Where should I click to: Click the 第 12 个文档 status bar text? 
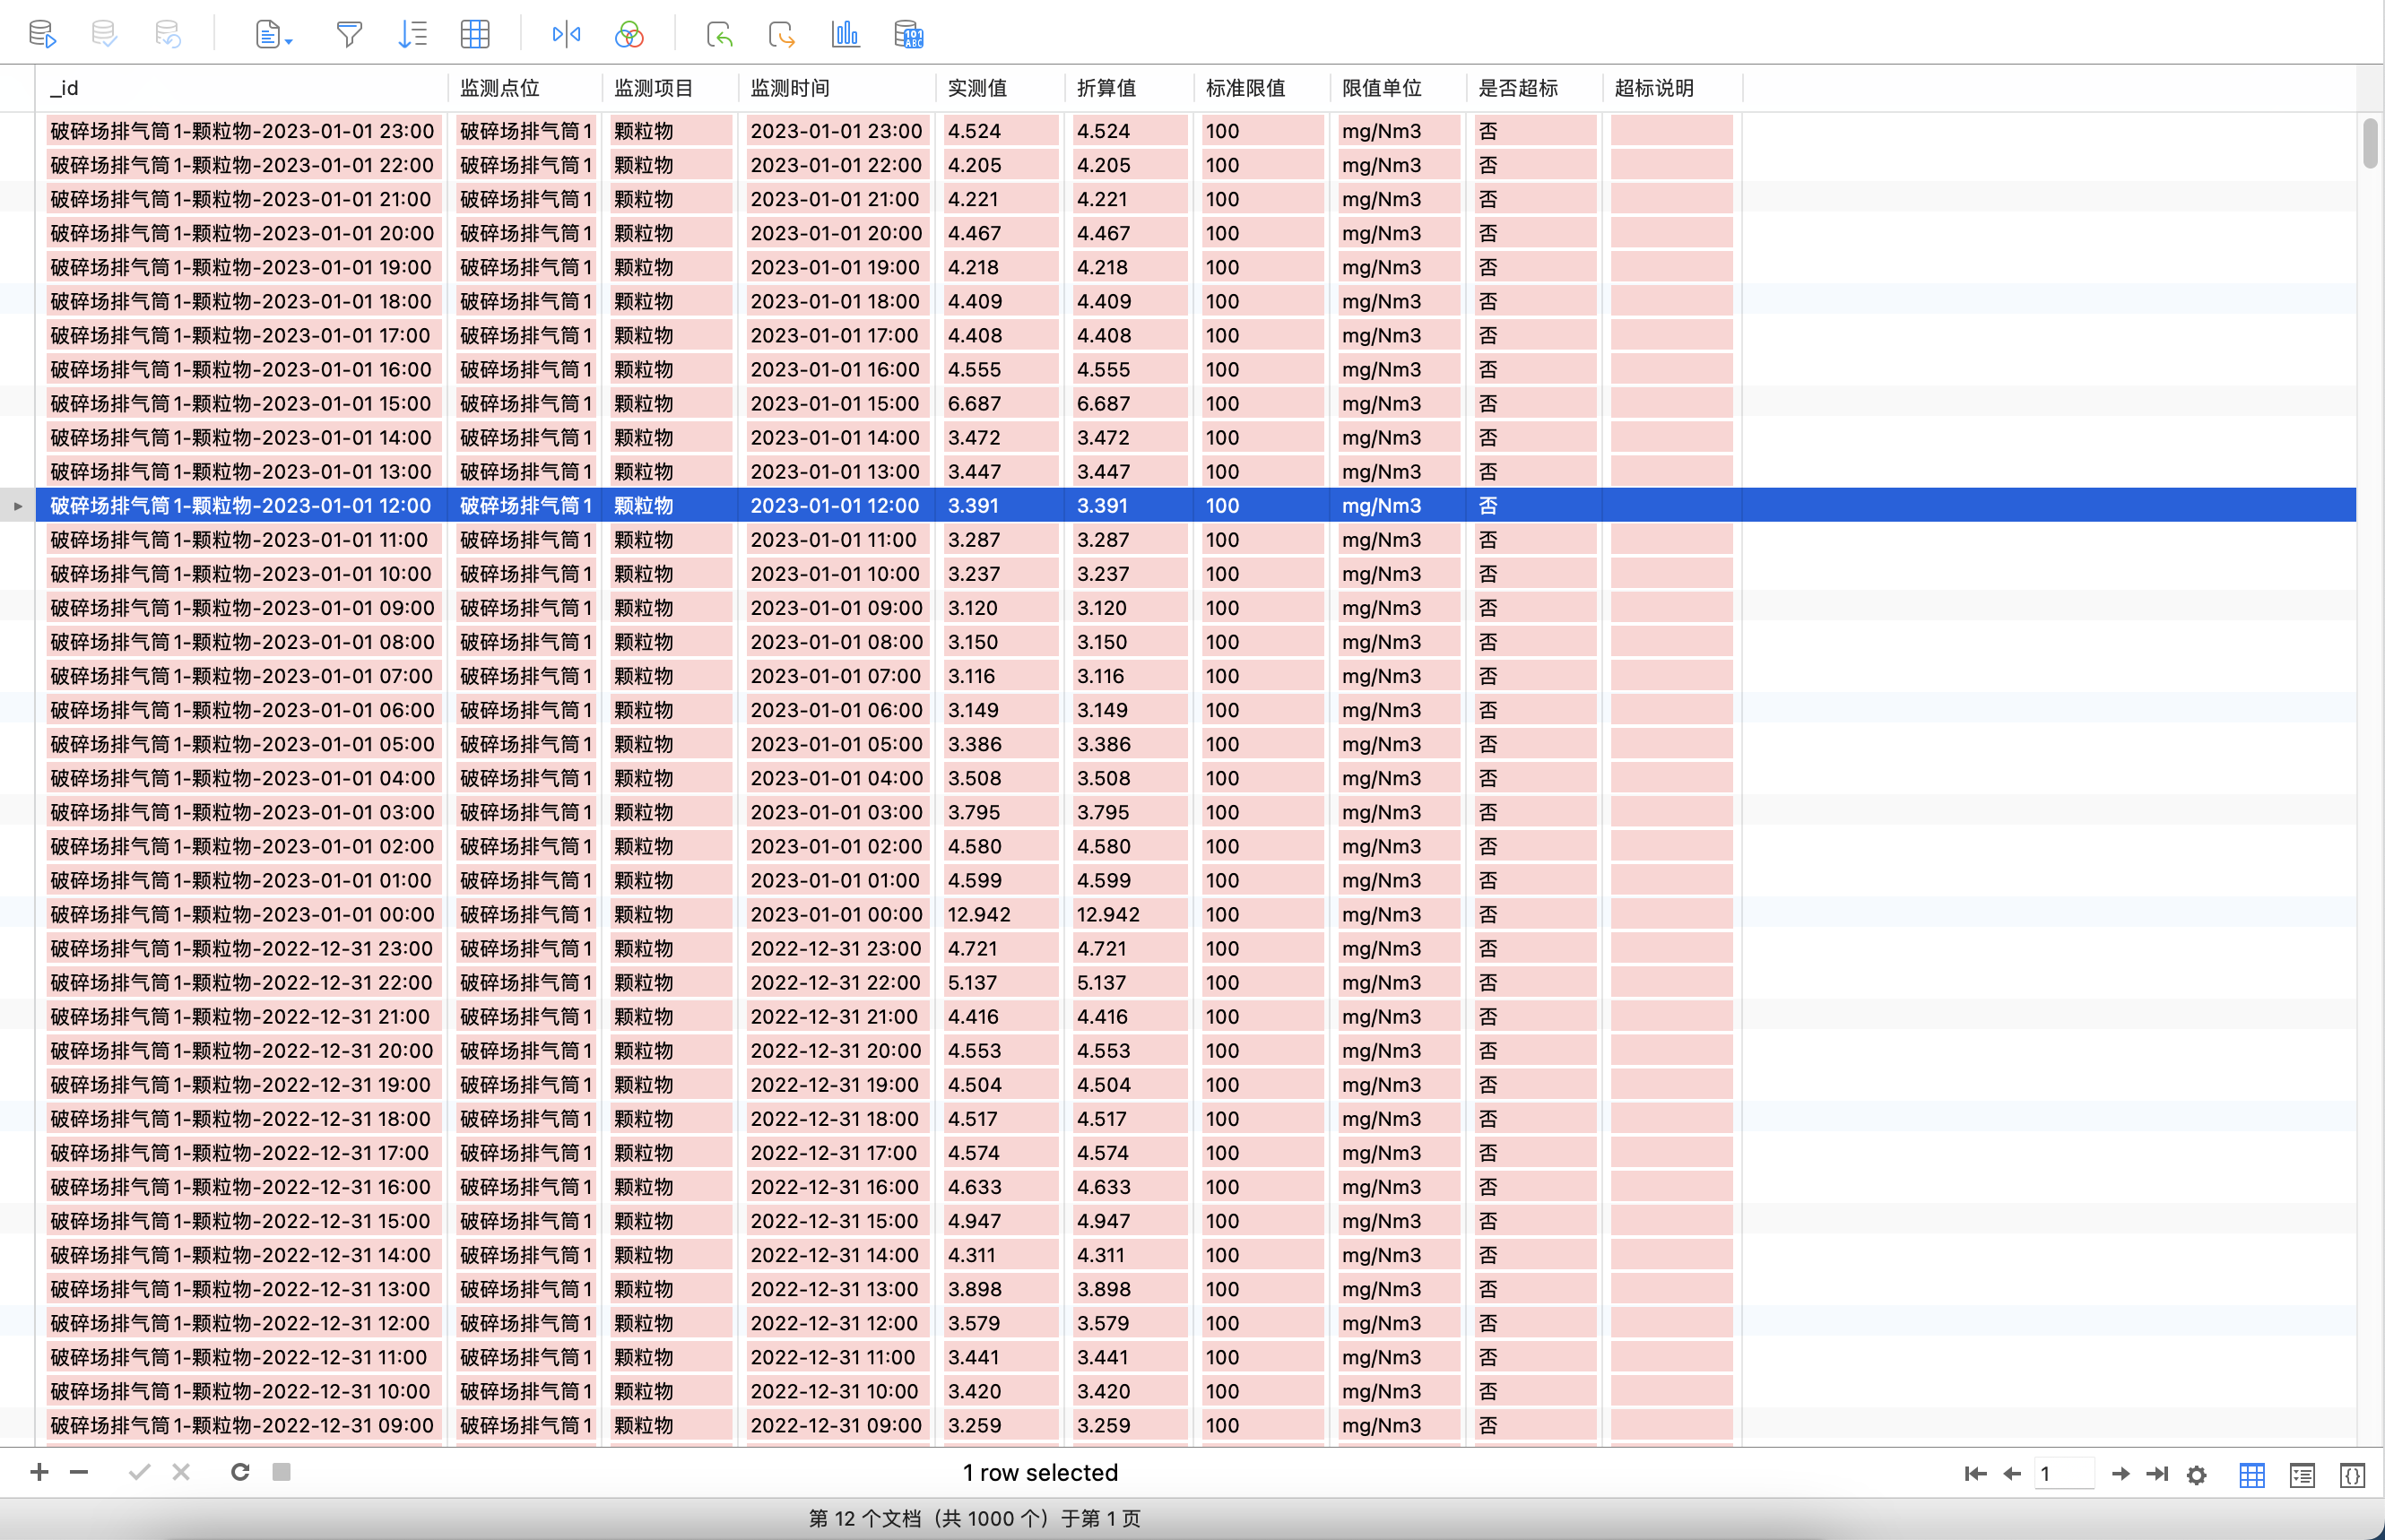[x=974, y=1518]
